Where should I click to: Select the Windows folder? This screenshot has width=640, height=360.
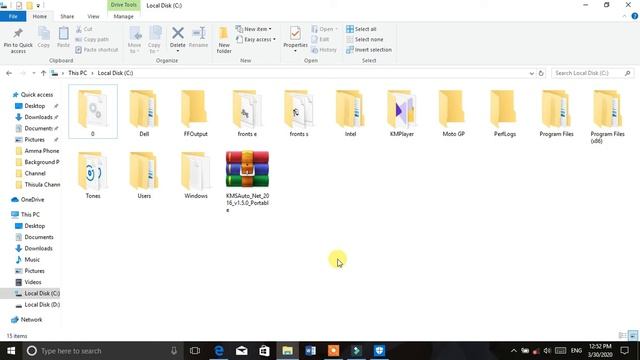click(196, 175)
